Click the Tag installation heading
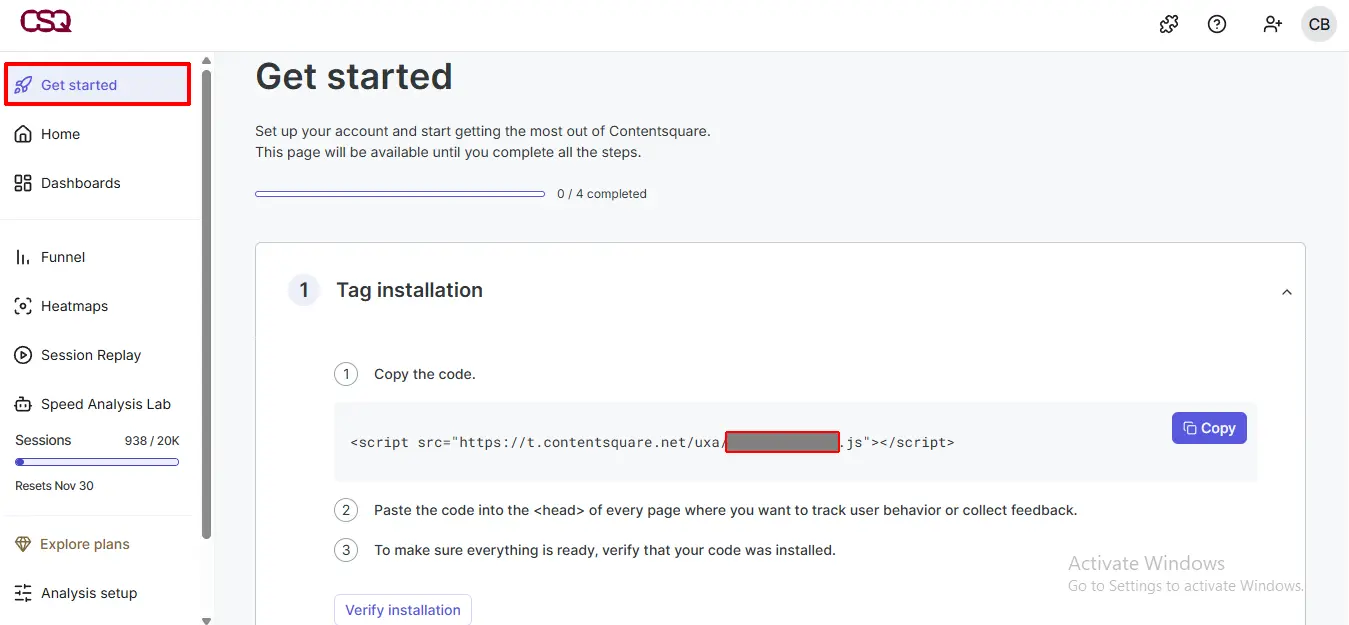1349x625 pixels. [409, 290]
